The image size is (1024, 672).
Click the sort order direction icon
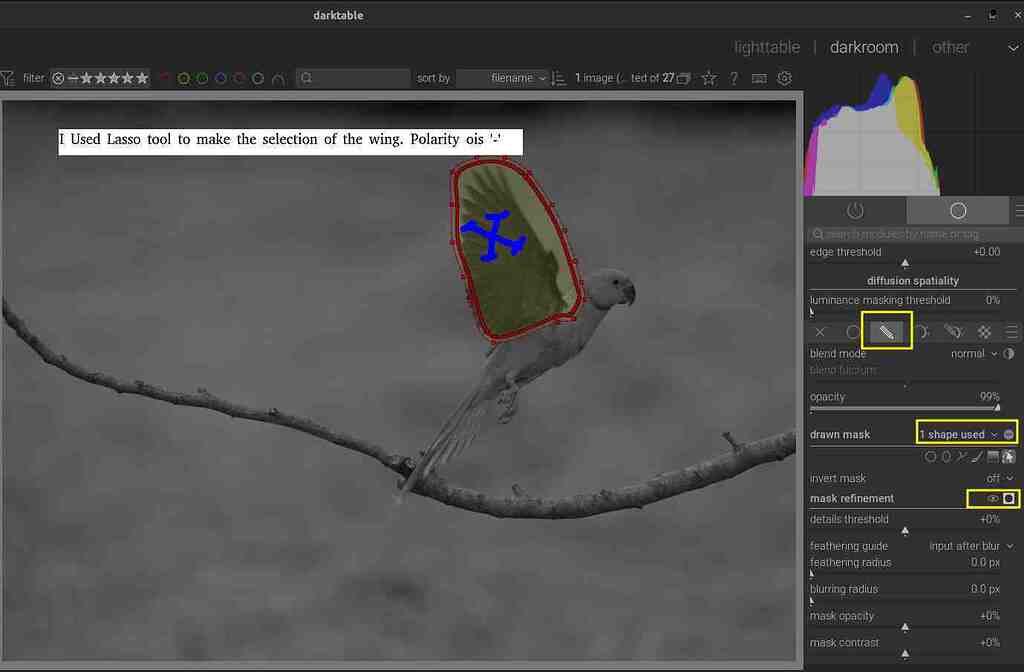(x=559, y=78)
